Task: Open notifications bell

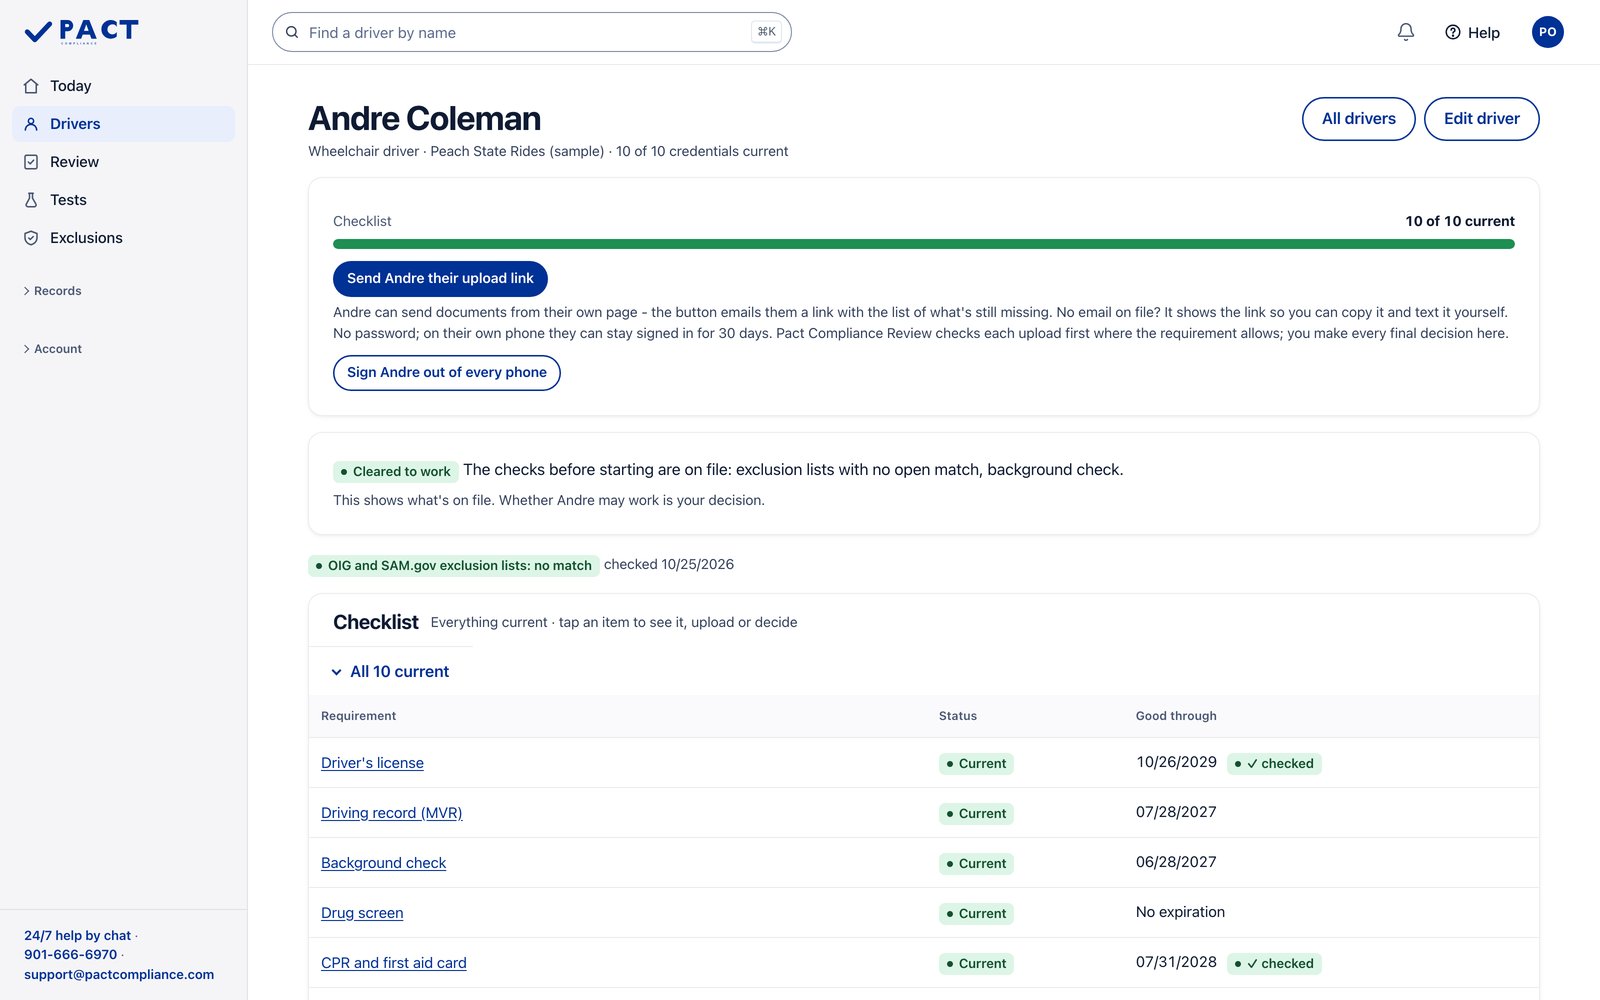Action: pyautogui.click(x=1406, y=32)
